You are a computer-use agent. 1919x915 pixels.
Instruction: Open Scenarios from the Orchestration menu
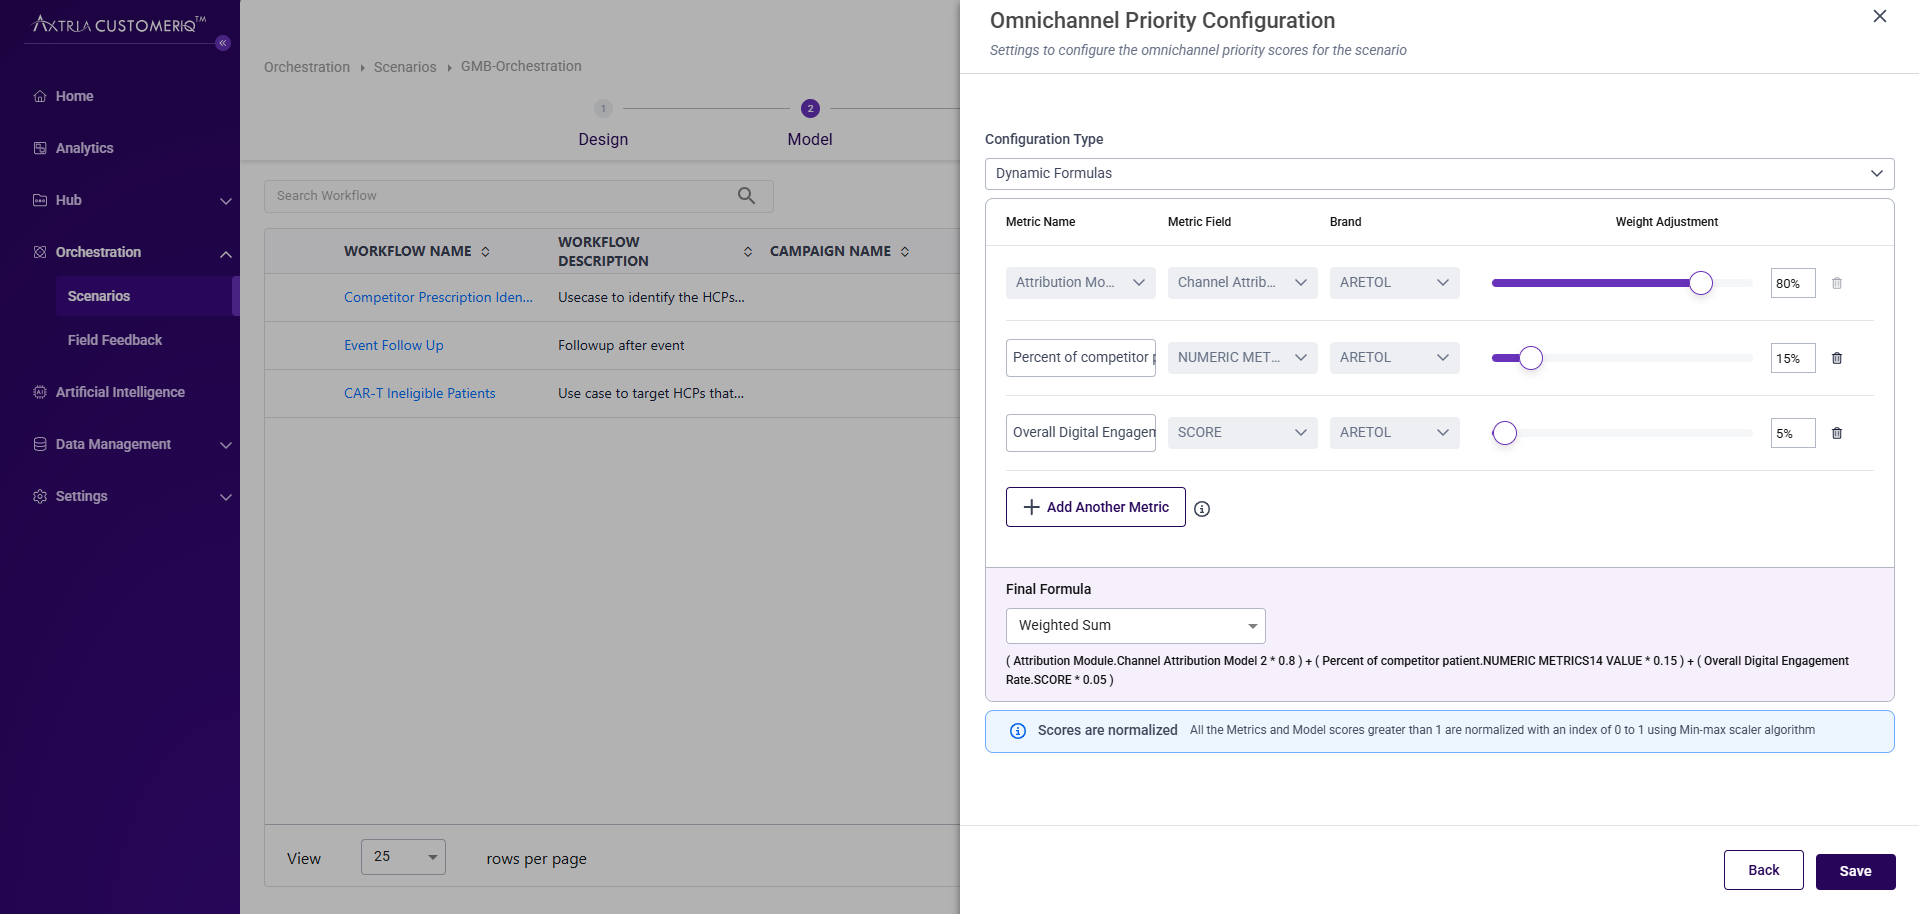pos(98,295)
